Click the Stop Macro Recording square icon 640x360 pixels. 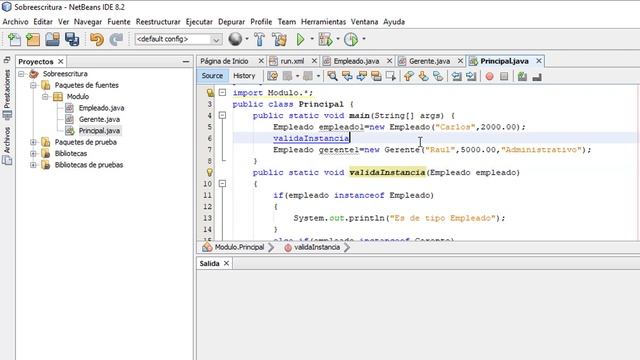[x=504, y=76]
